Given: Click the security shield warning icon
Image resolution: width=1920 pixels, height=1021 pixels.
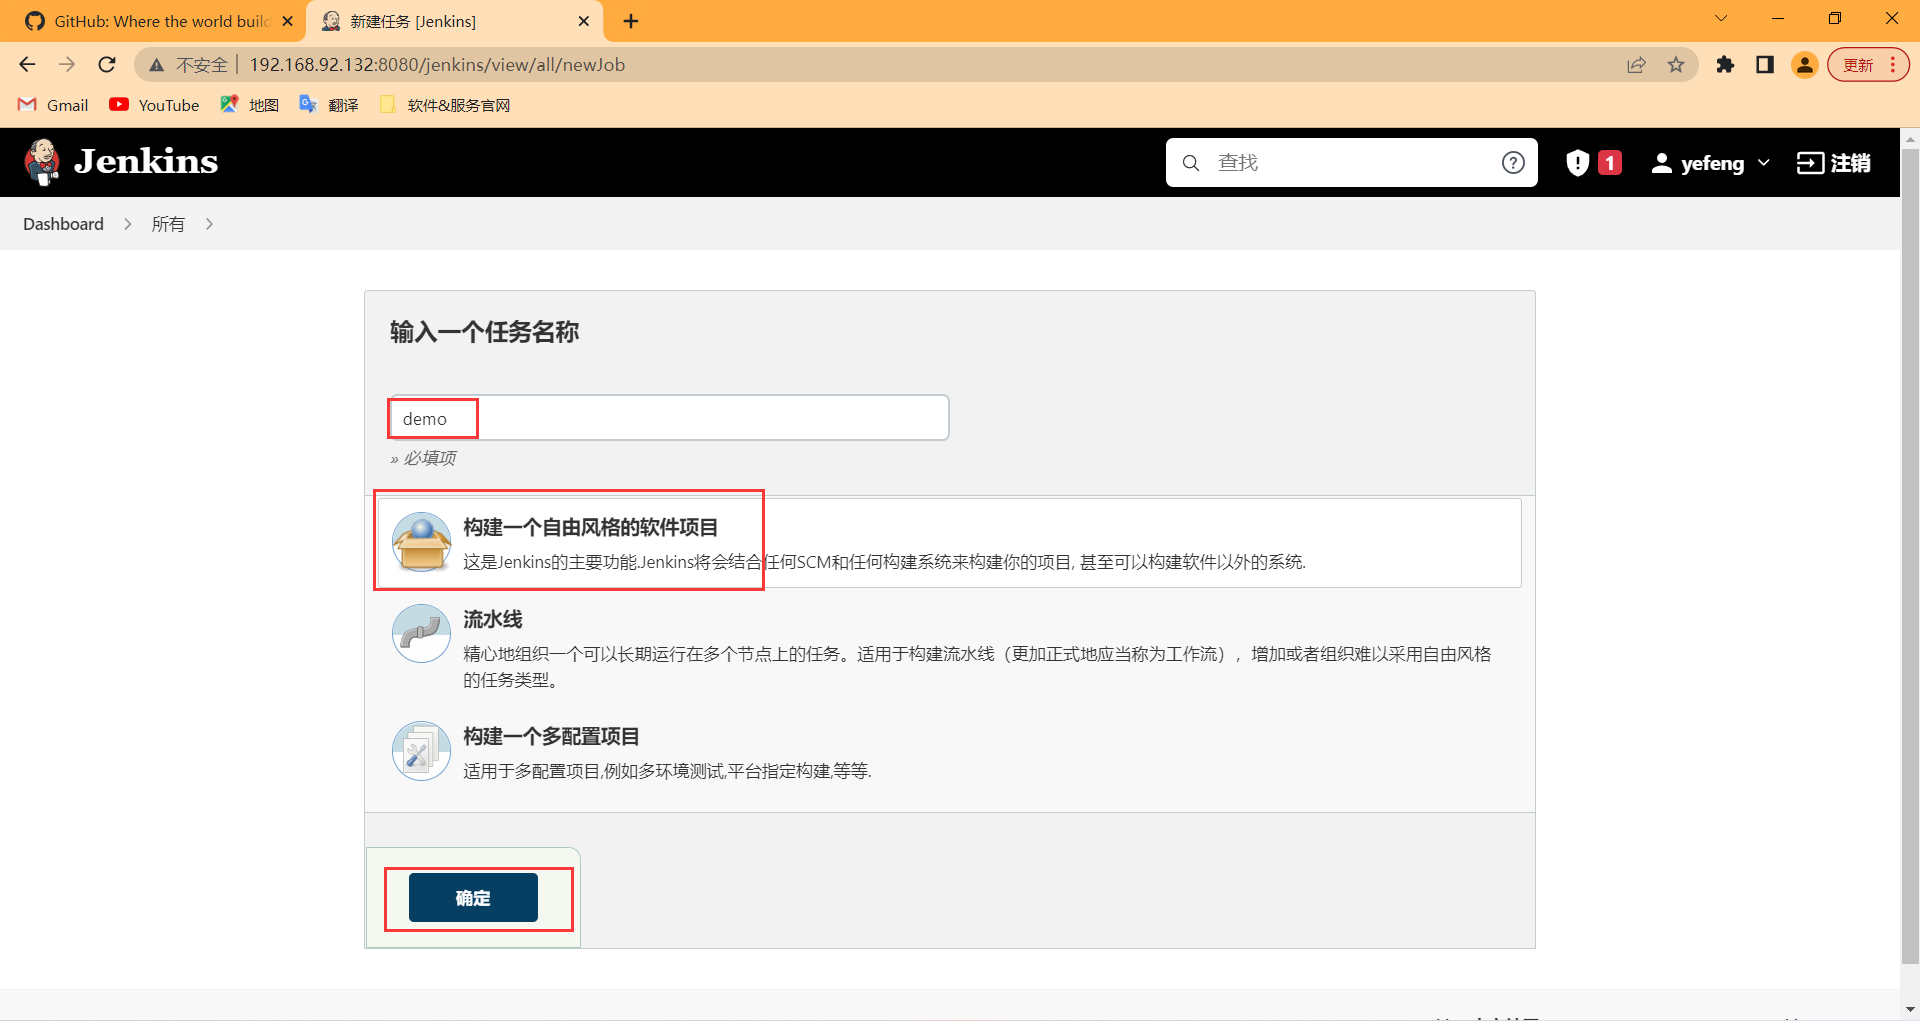Looking at the screenshot, I should (x=1577, y=162).
